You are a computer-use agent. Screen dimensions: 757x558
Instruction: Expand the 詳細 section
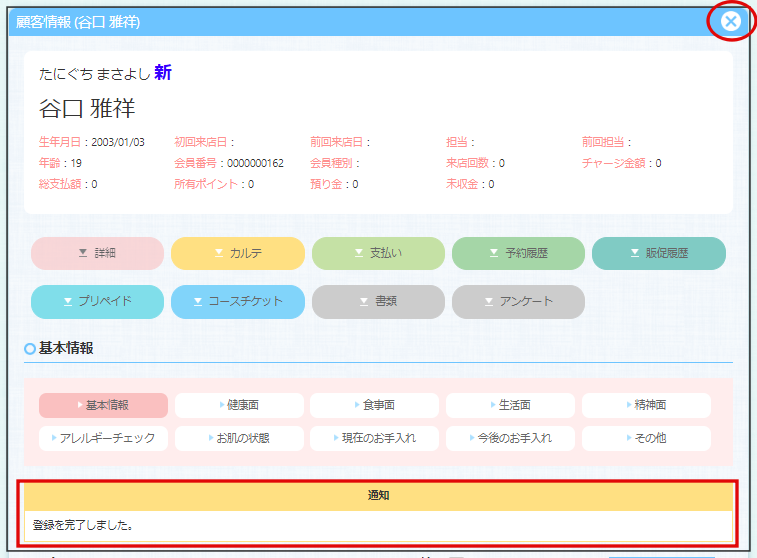coord(97,254)
